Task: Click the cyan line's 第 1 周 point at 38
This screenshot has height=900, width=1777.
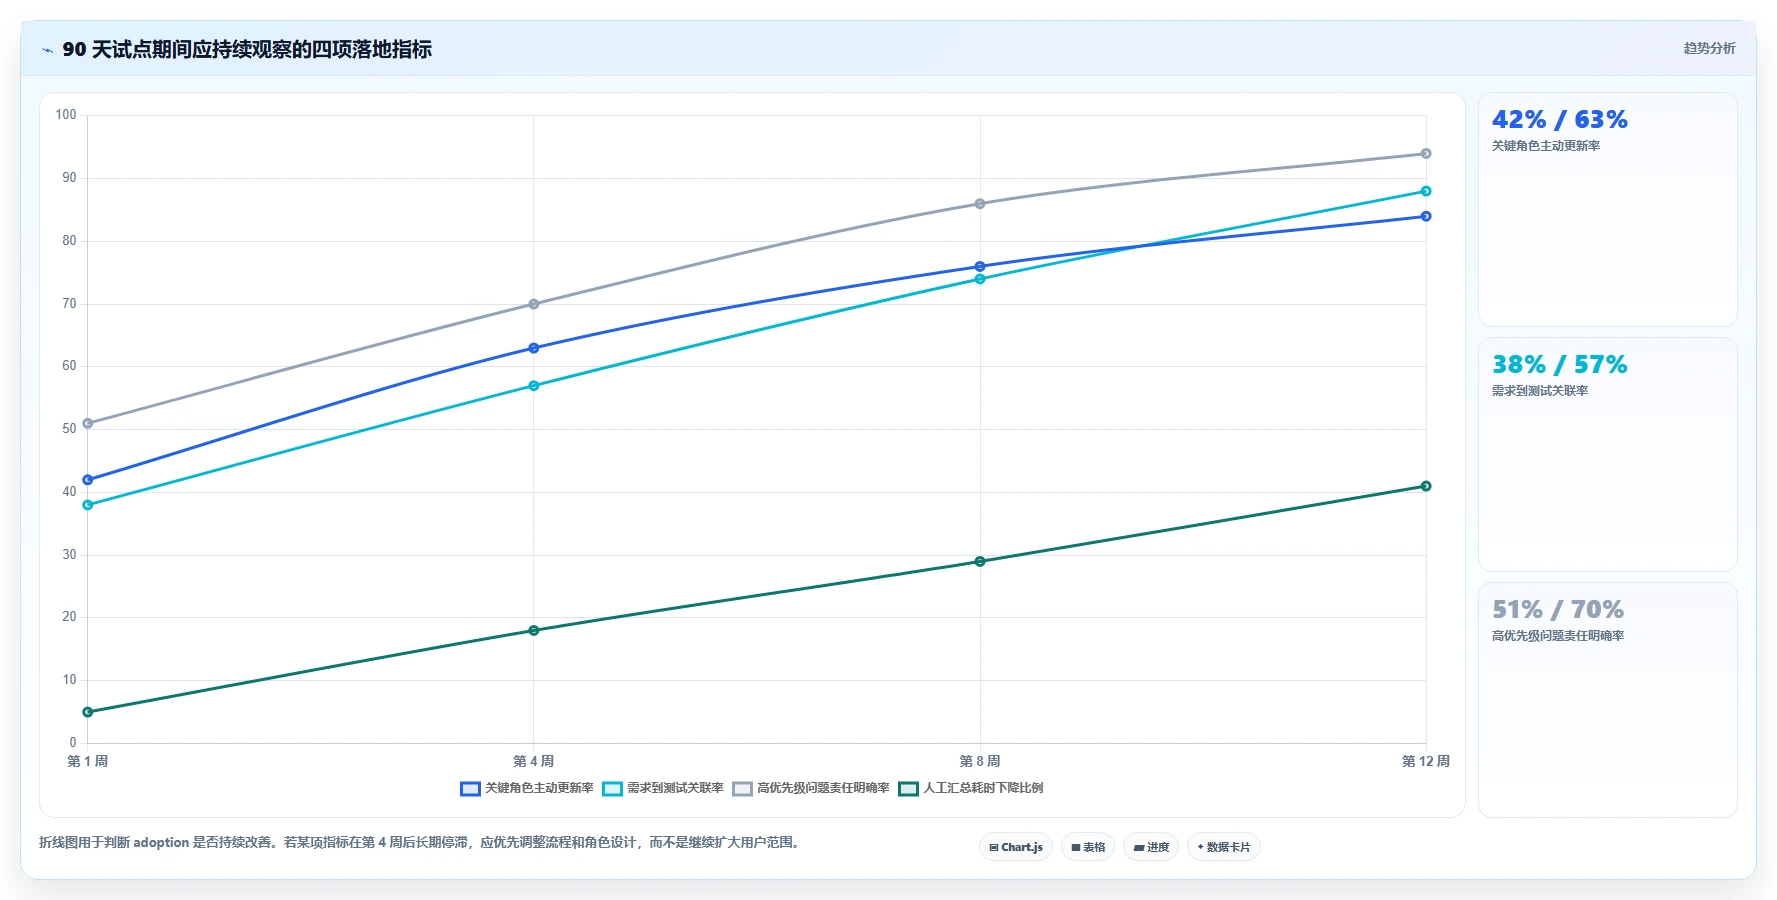Action: pos(88,505)
